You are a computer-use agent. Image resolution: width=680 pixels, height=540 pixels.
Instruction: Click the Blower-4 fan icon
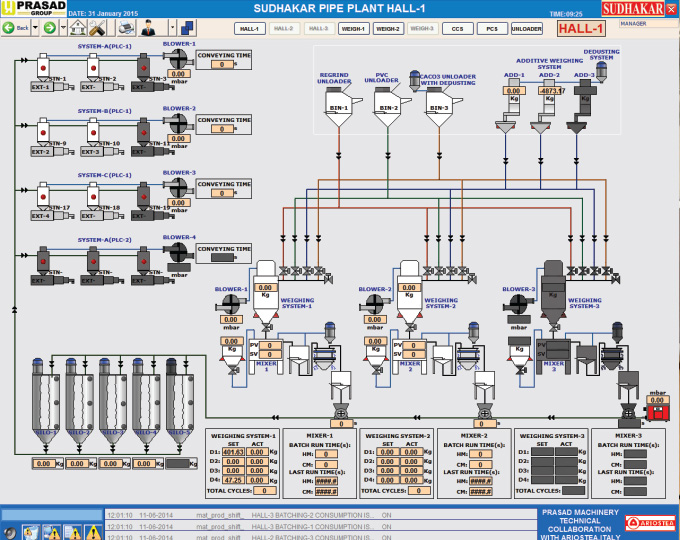(x=177, y=252)
